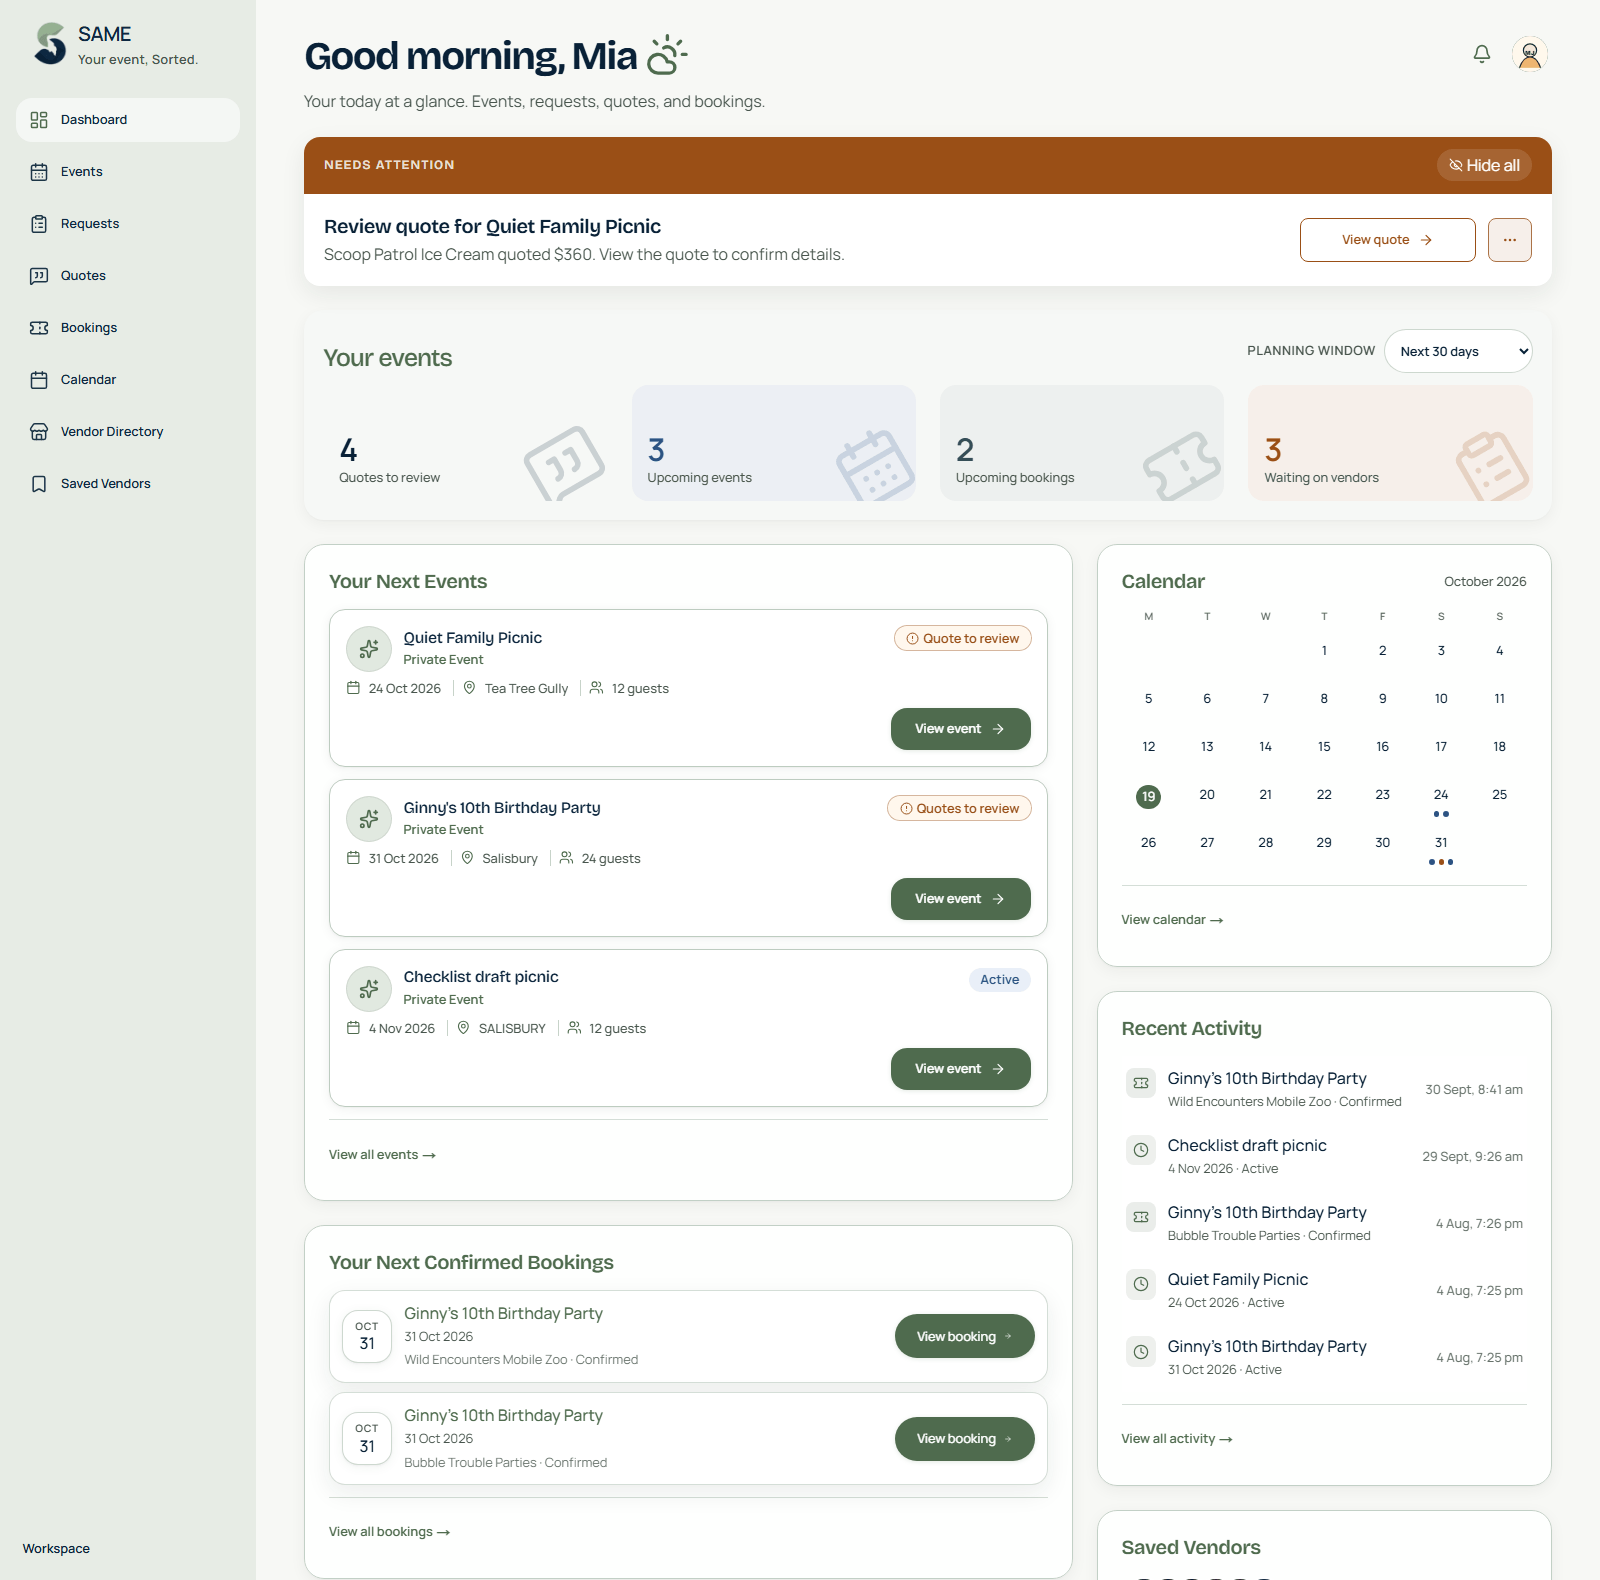
Task: Click the Quiet Family Picnic event sparkle icon
Action: click(x=369, y=649)
